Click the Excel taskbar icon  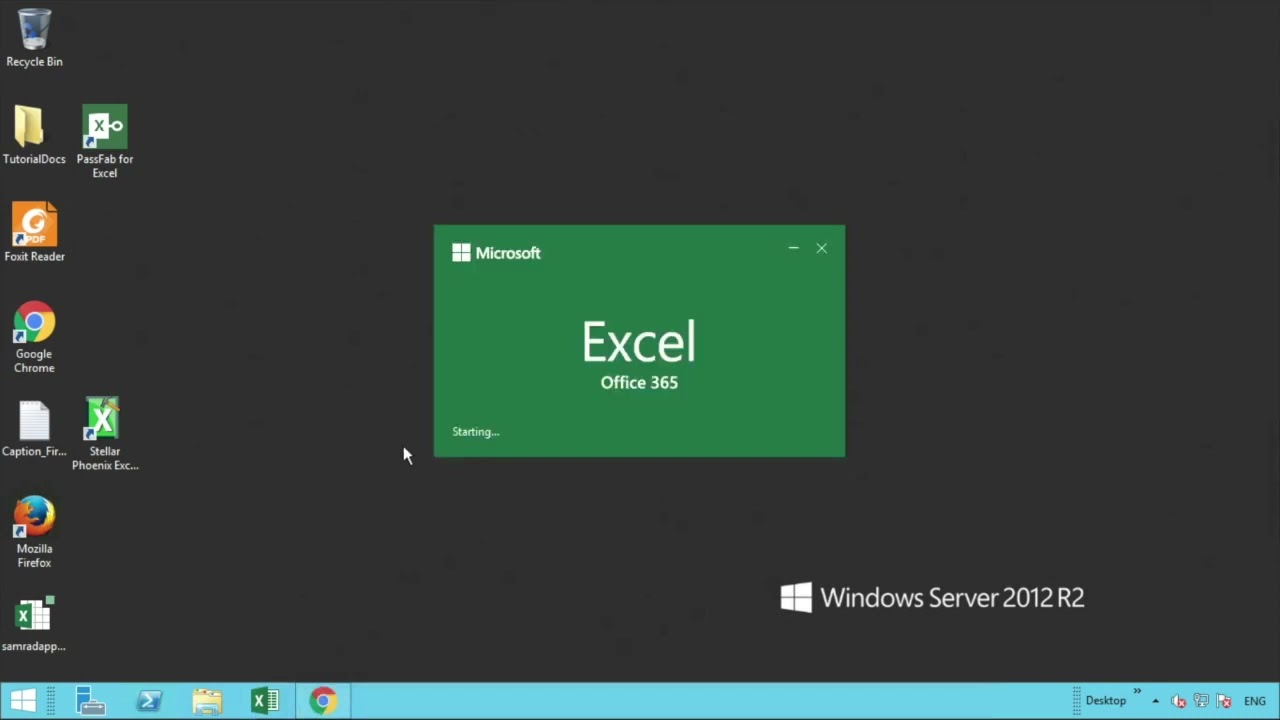pyautogui.click(x=265, y=701)
